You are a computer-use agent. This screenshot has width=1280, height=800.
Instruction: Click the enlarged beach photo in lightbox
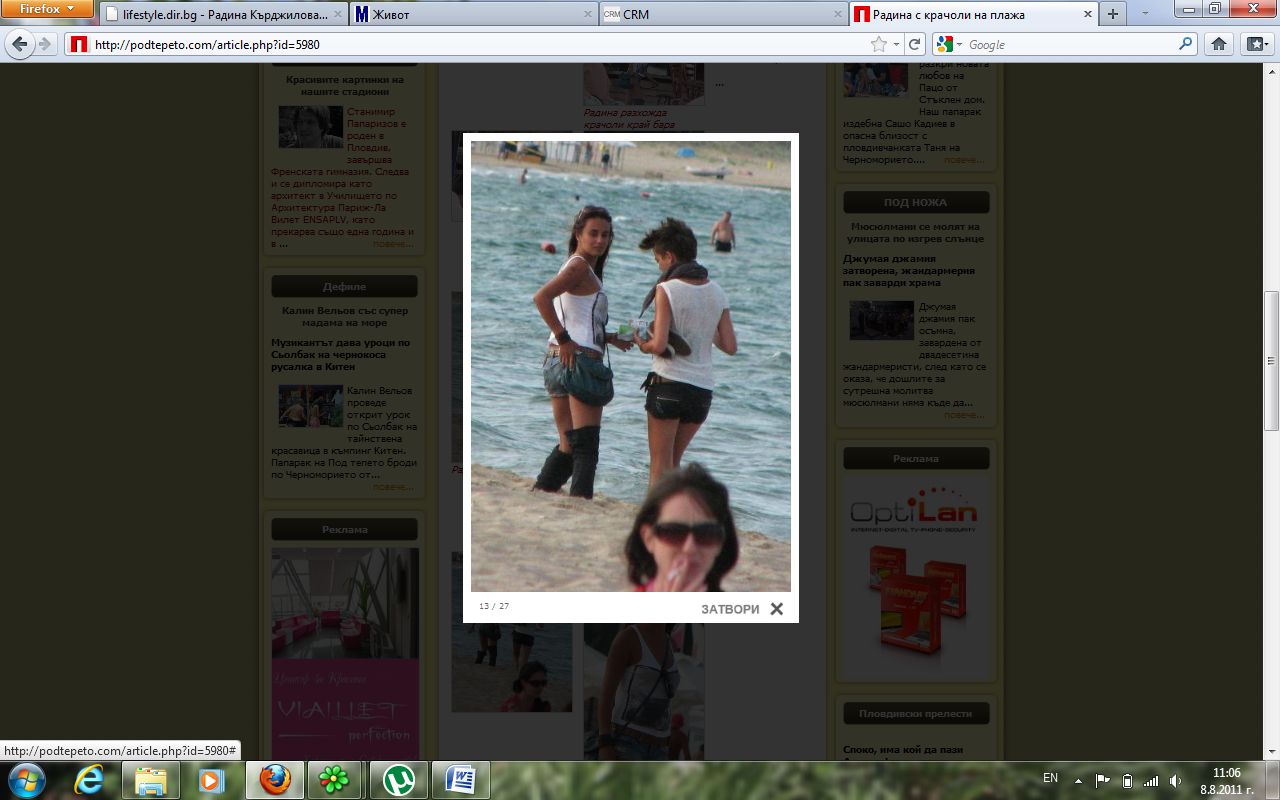click(x=631, y=366)
